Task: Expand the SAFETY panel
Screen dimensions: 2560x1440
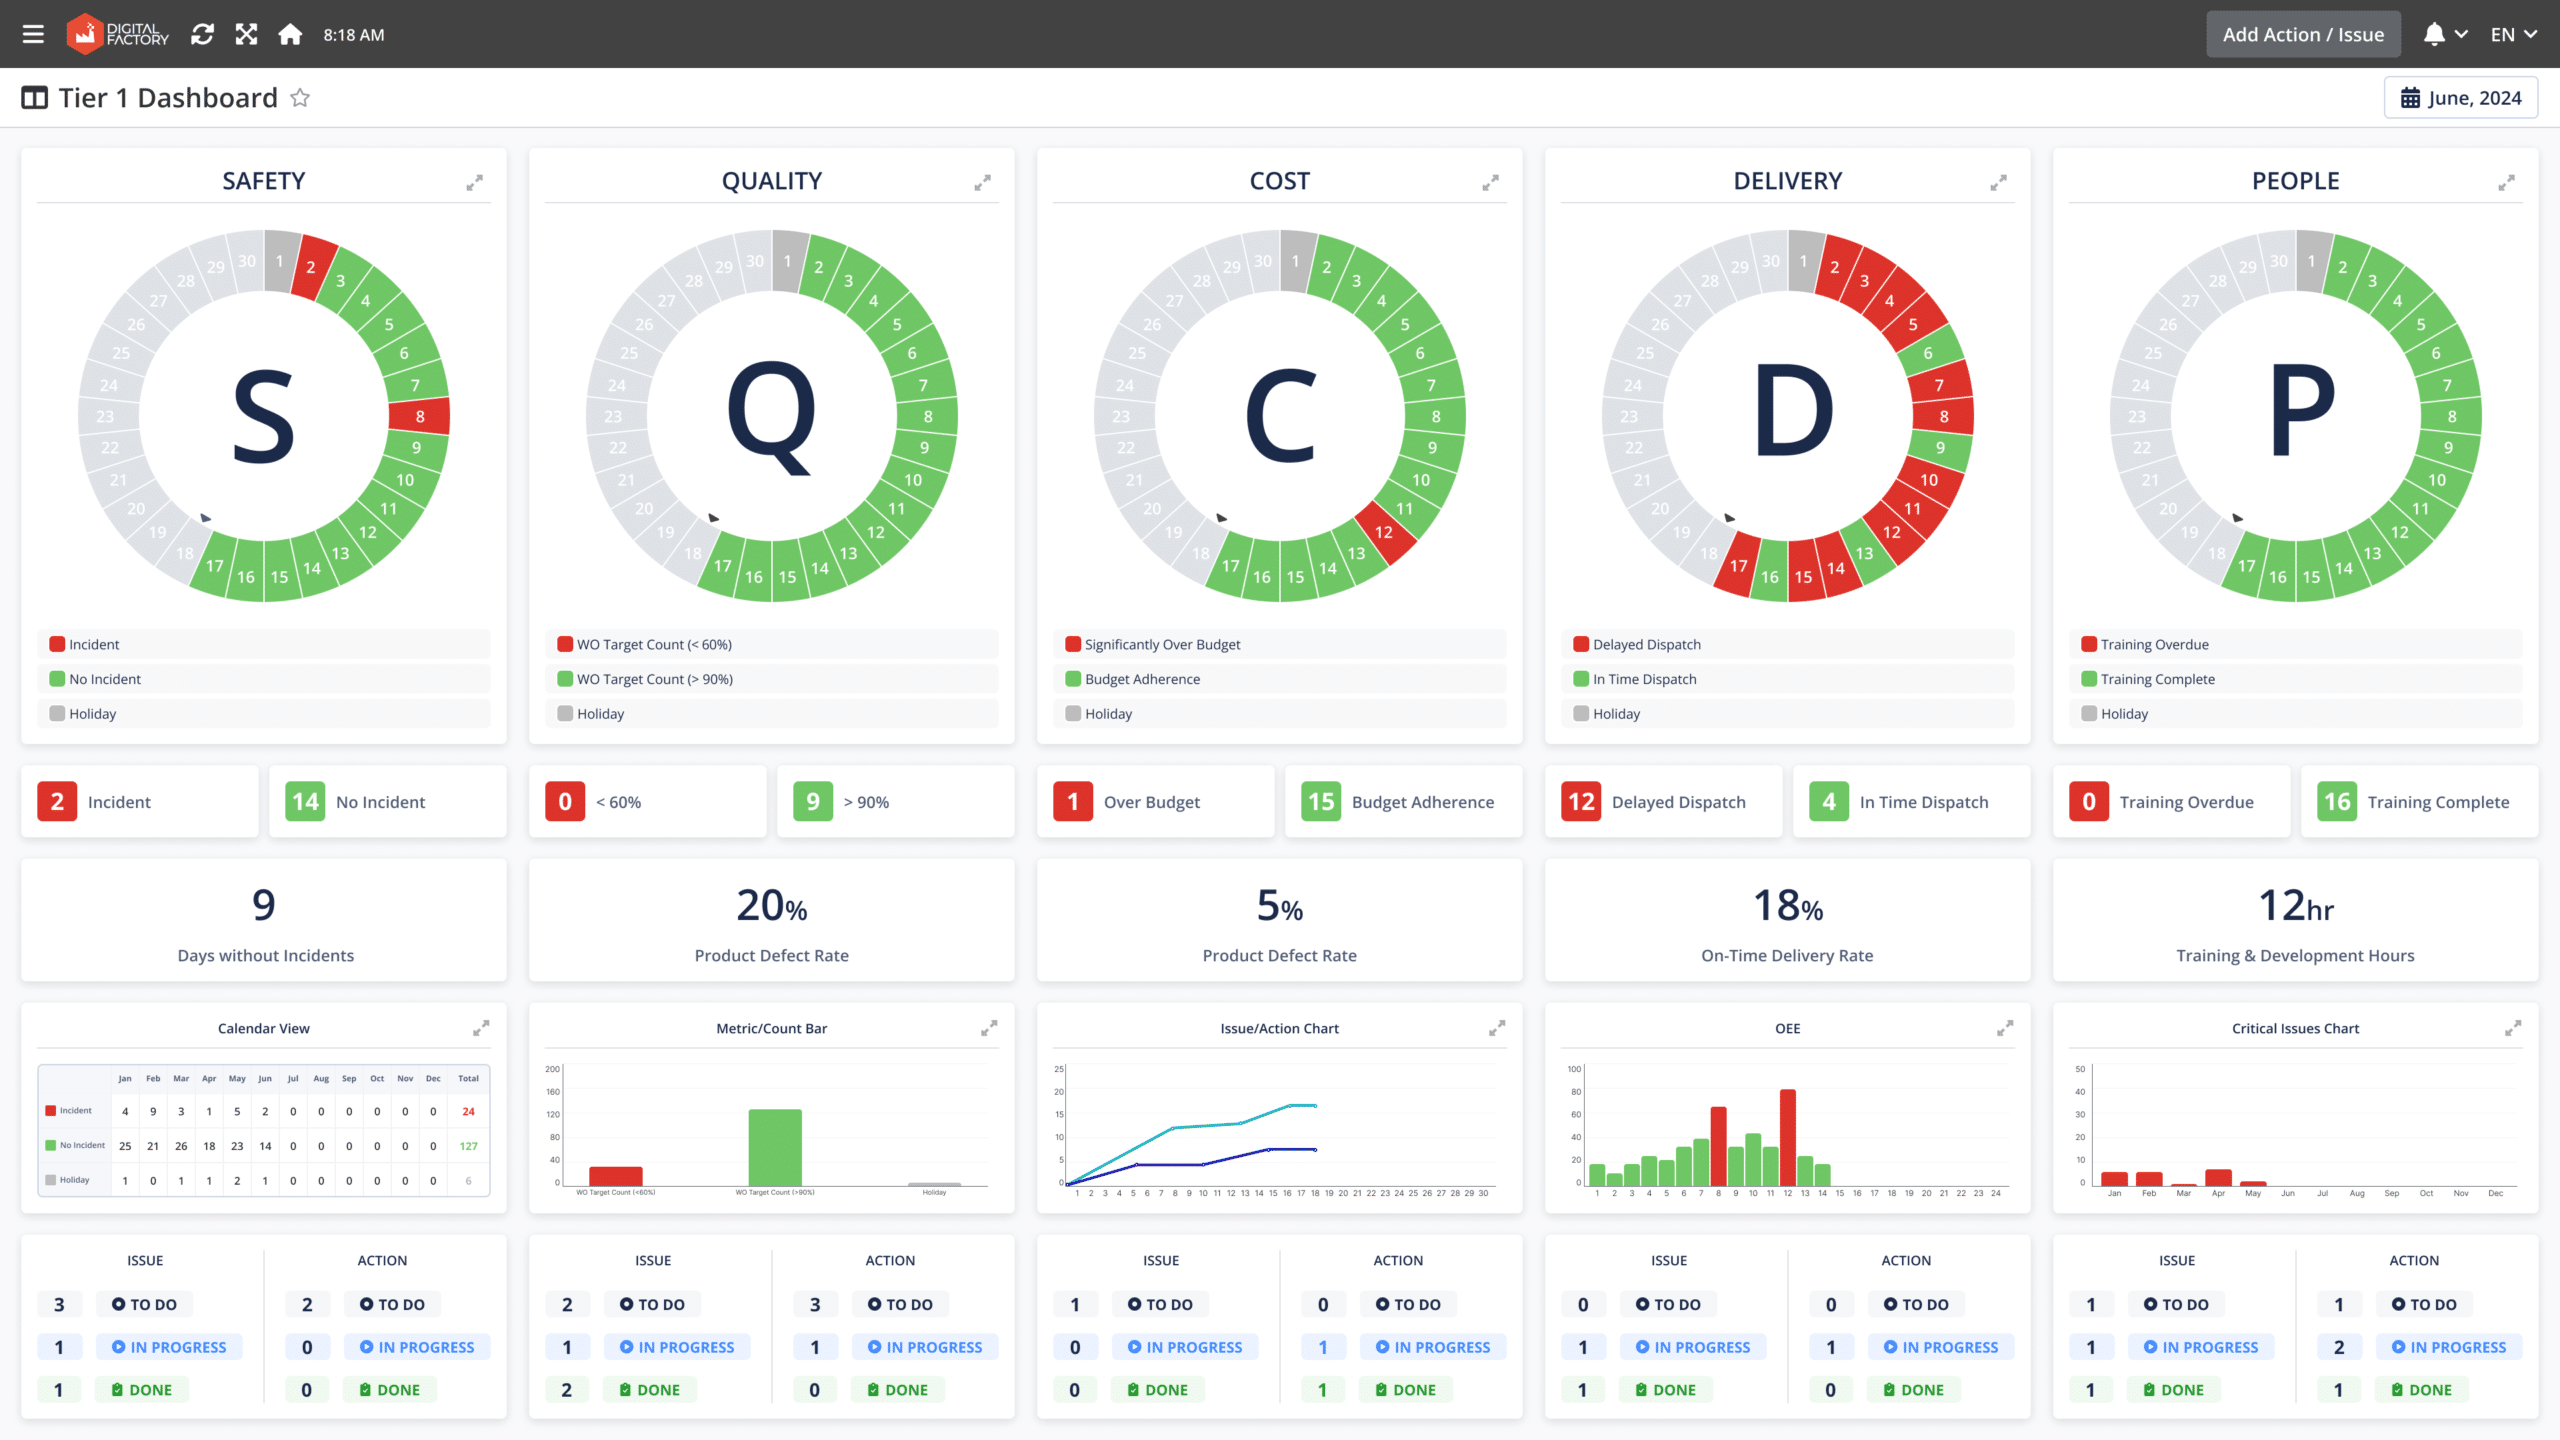Action: (x=475, y=182)
